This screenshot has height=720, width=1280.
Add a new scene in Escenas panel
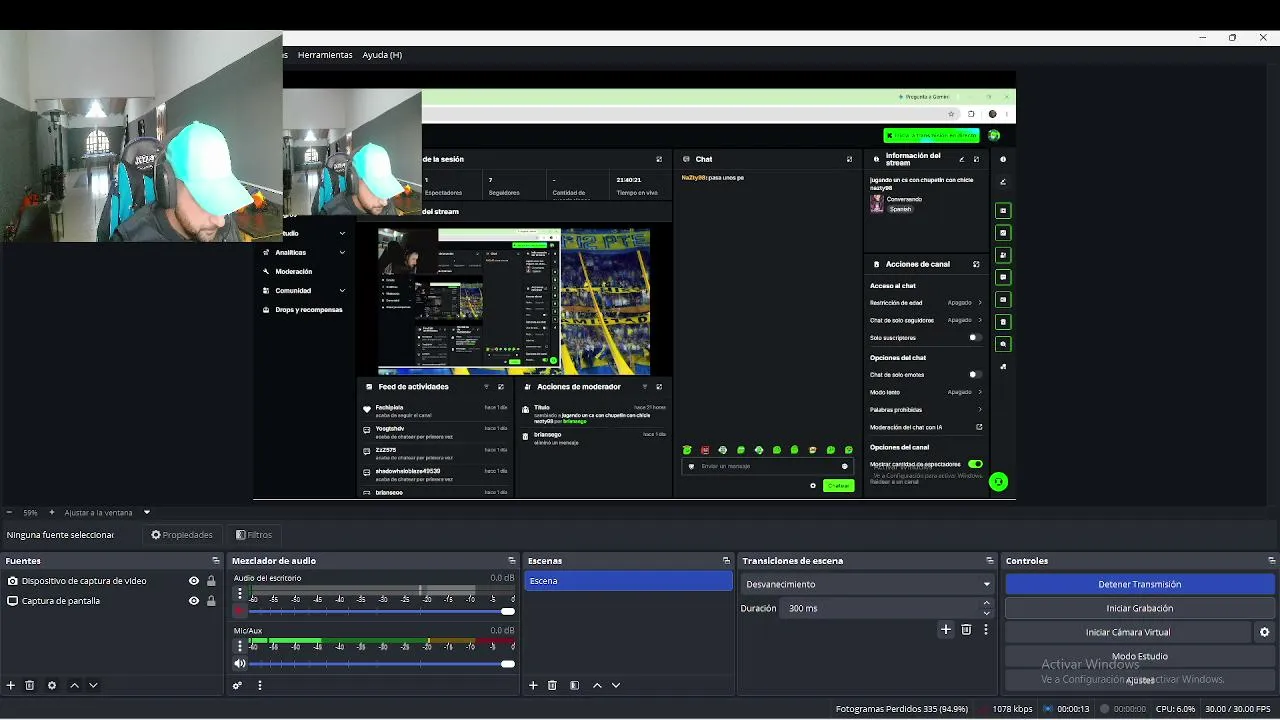click(x=533, y=685)
